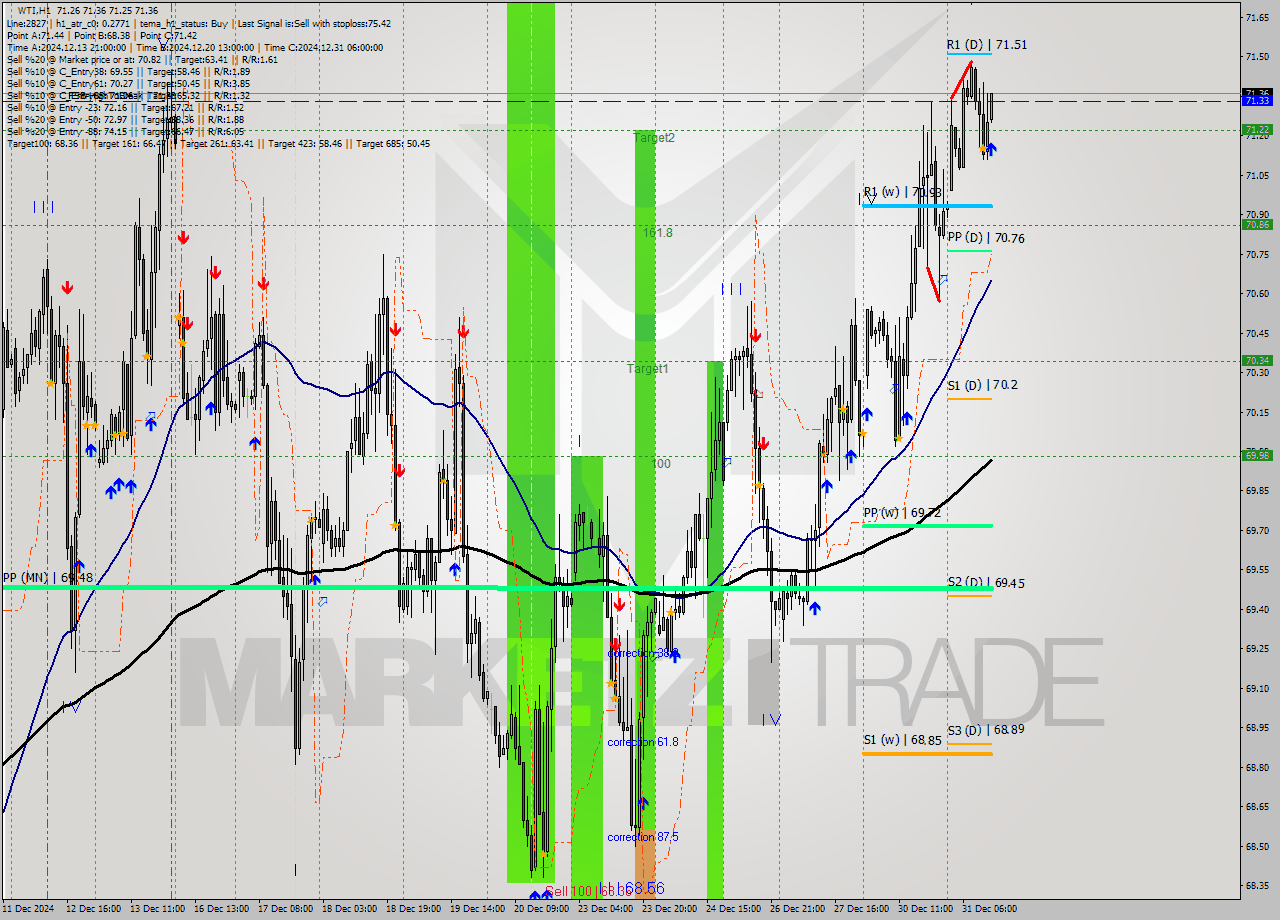Screen dimensions: 1280x920
Task: Click the 'correction 87.5' label
Action: pos(643,837)
